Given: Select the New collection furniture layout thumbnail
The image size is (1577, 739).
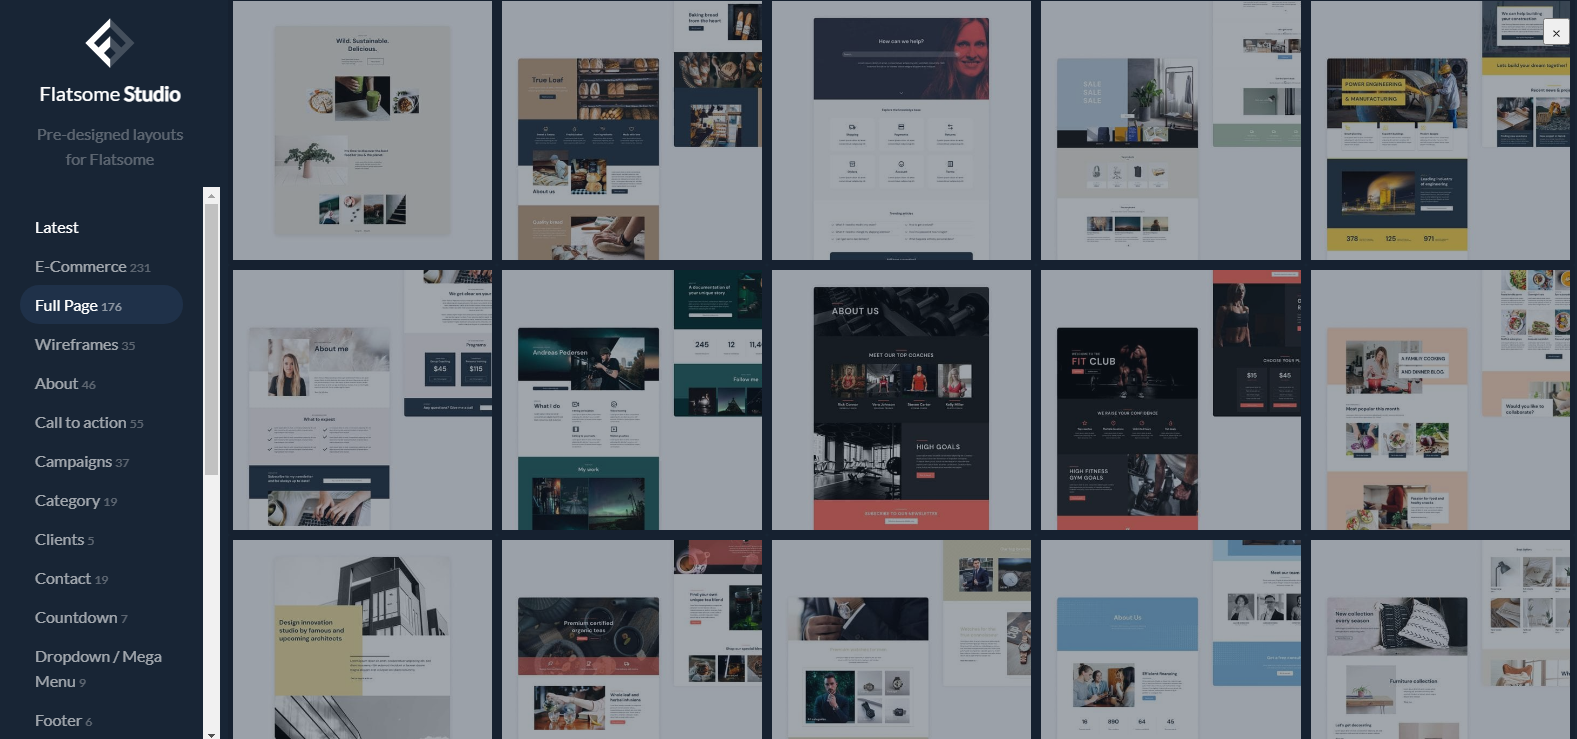Looking at the screenshot, I should [x=1440, y=640].
